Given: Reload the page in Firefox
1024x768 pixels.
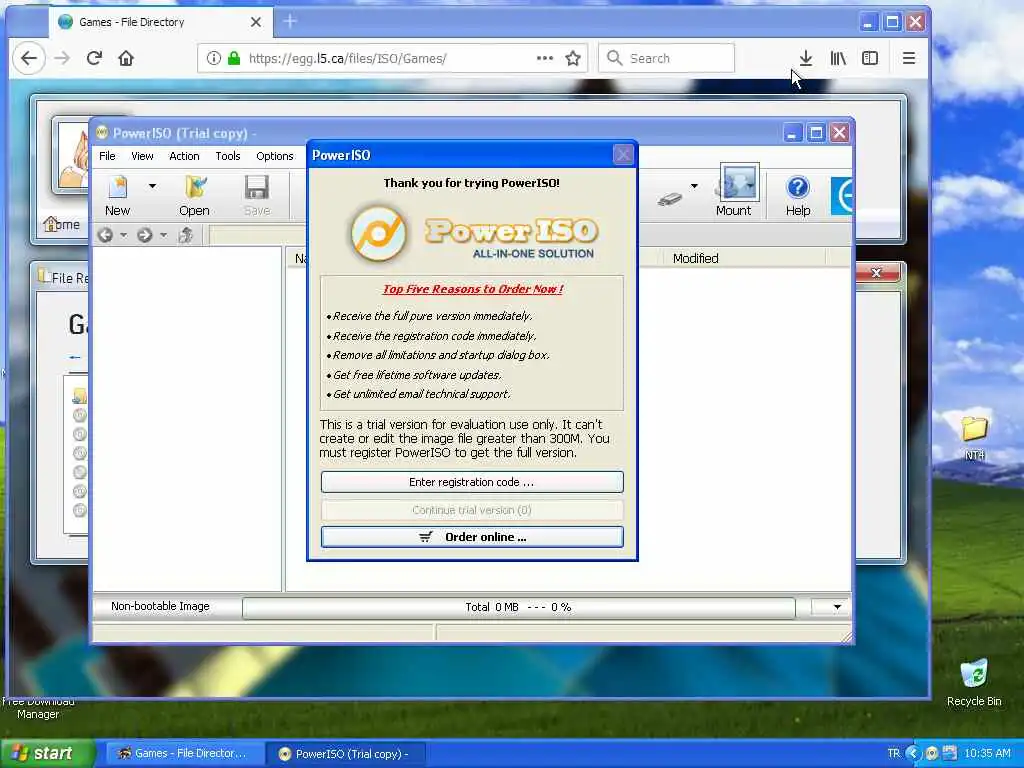Looking at the screenshot, I should click(x=94, y=58).
